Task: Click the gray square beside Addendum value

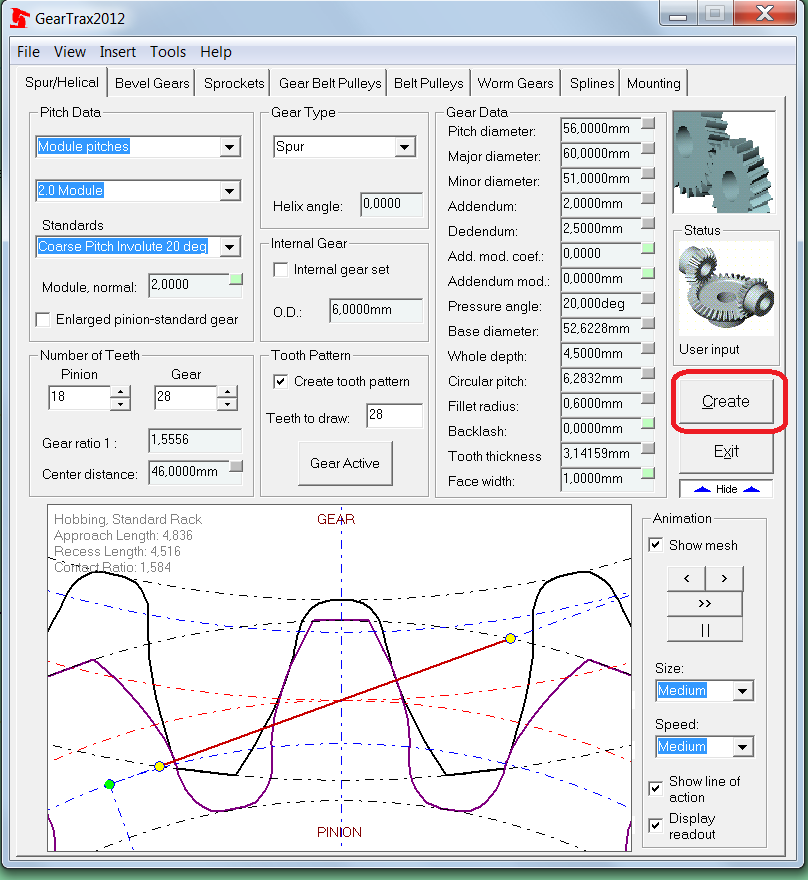Action: pos(648,198)
